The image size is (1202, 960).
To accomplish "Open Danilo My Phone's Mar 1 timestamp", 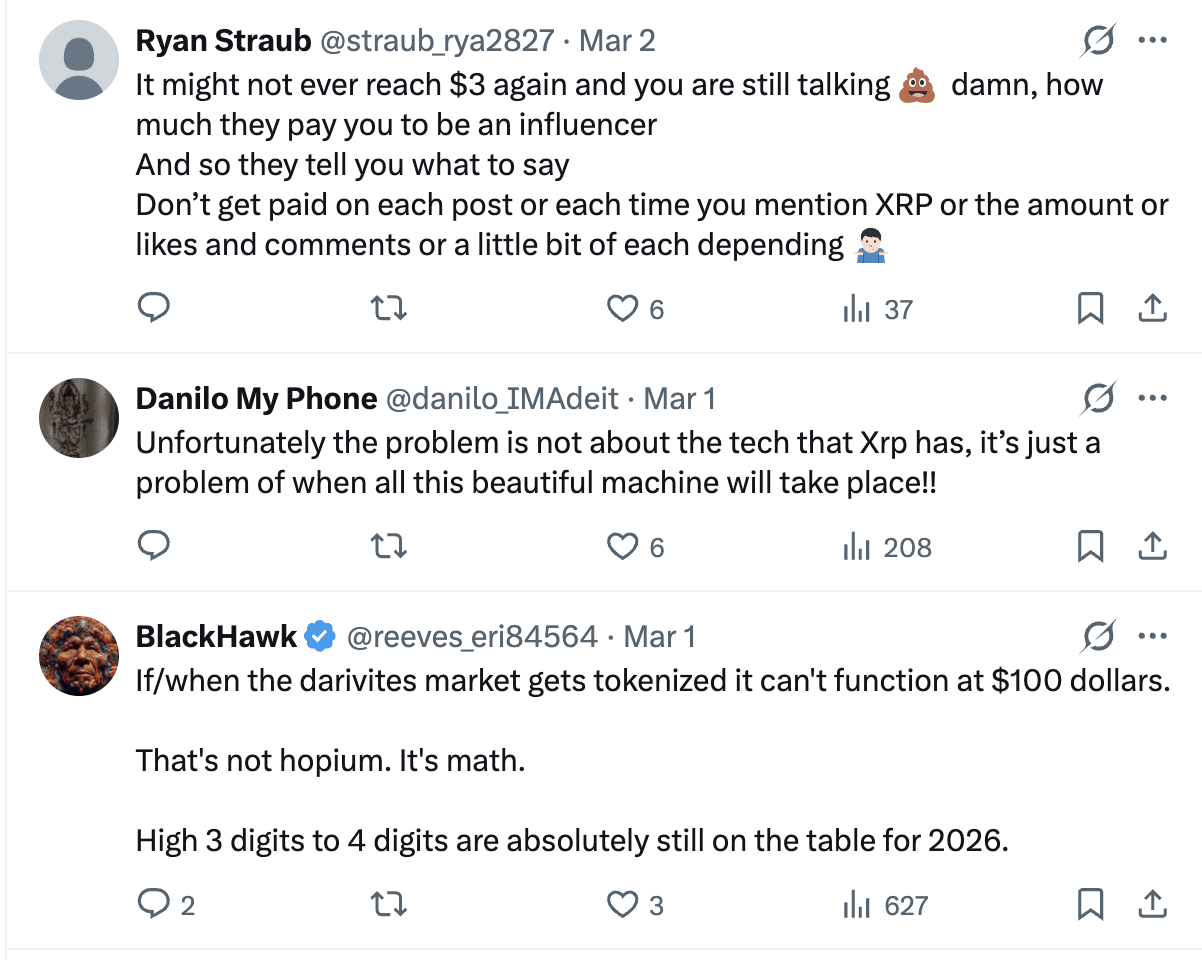I will pyautogui.click(x=679, y=399).
